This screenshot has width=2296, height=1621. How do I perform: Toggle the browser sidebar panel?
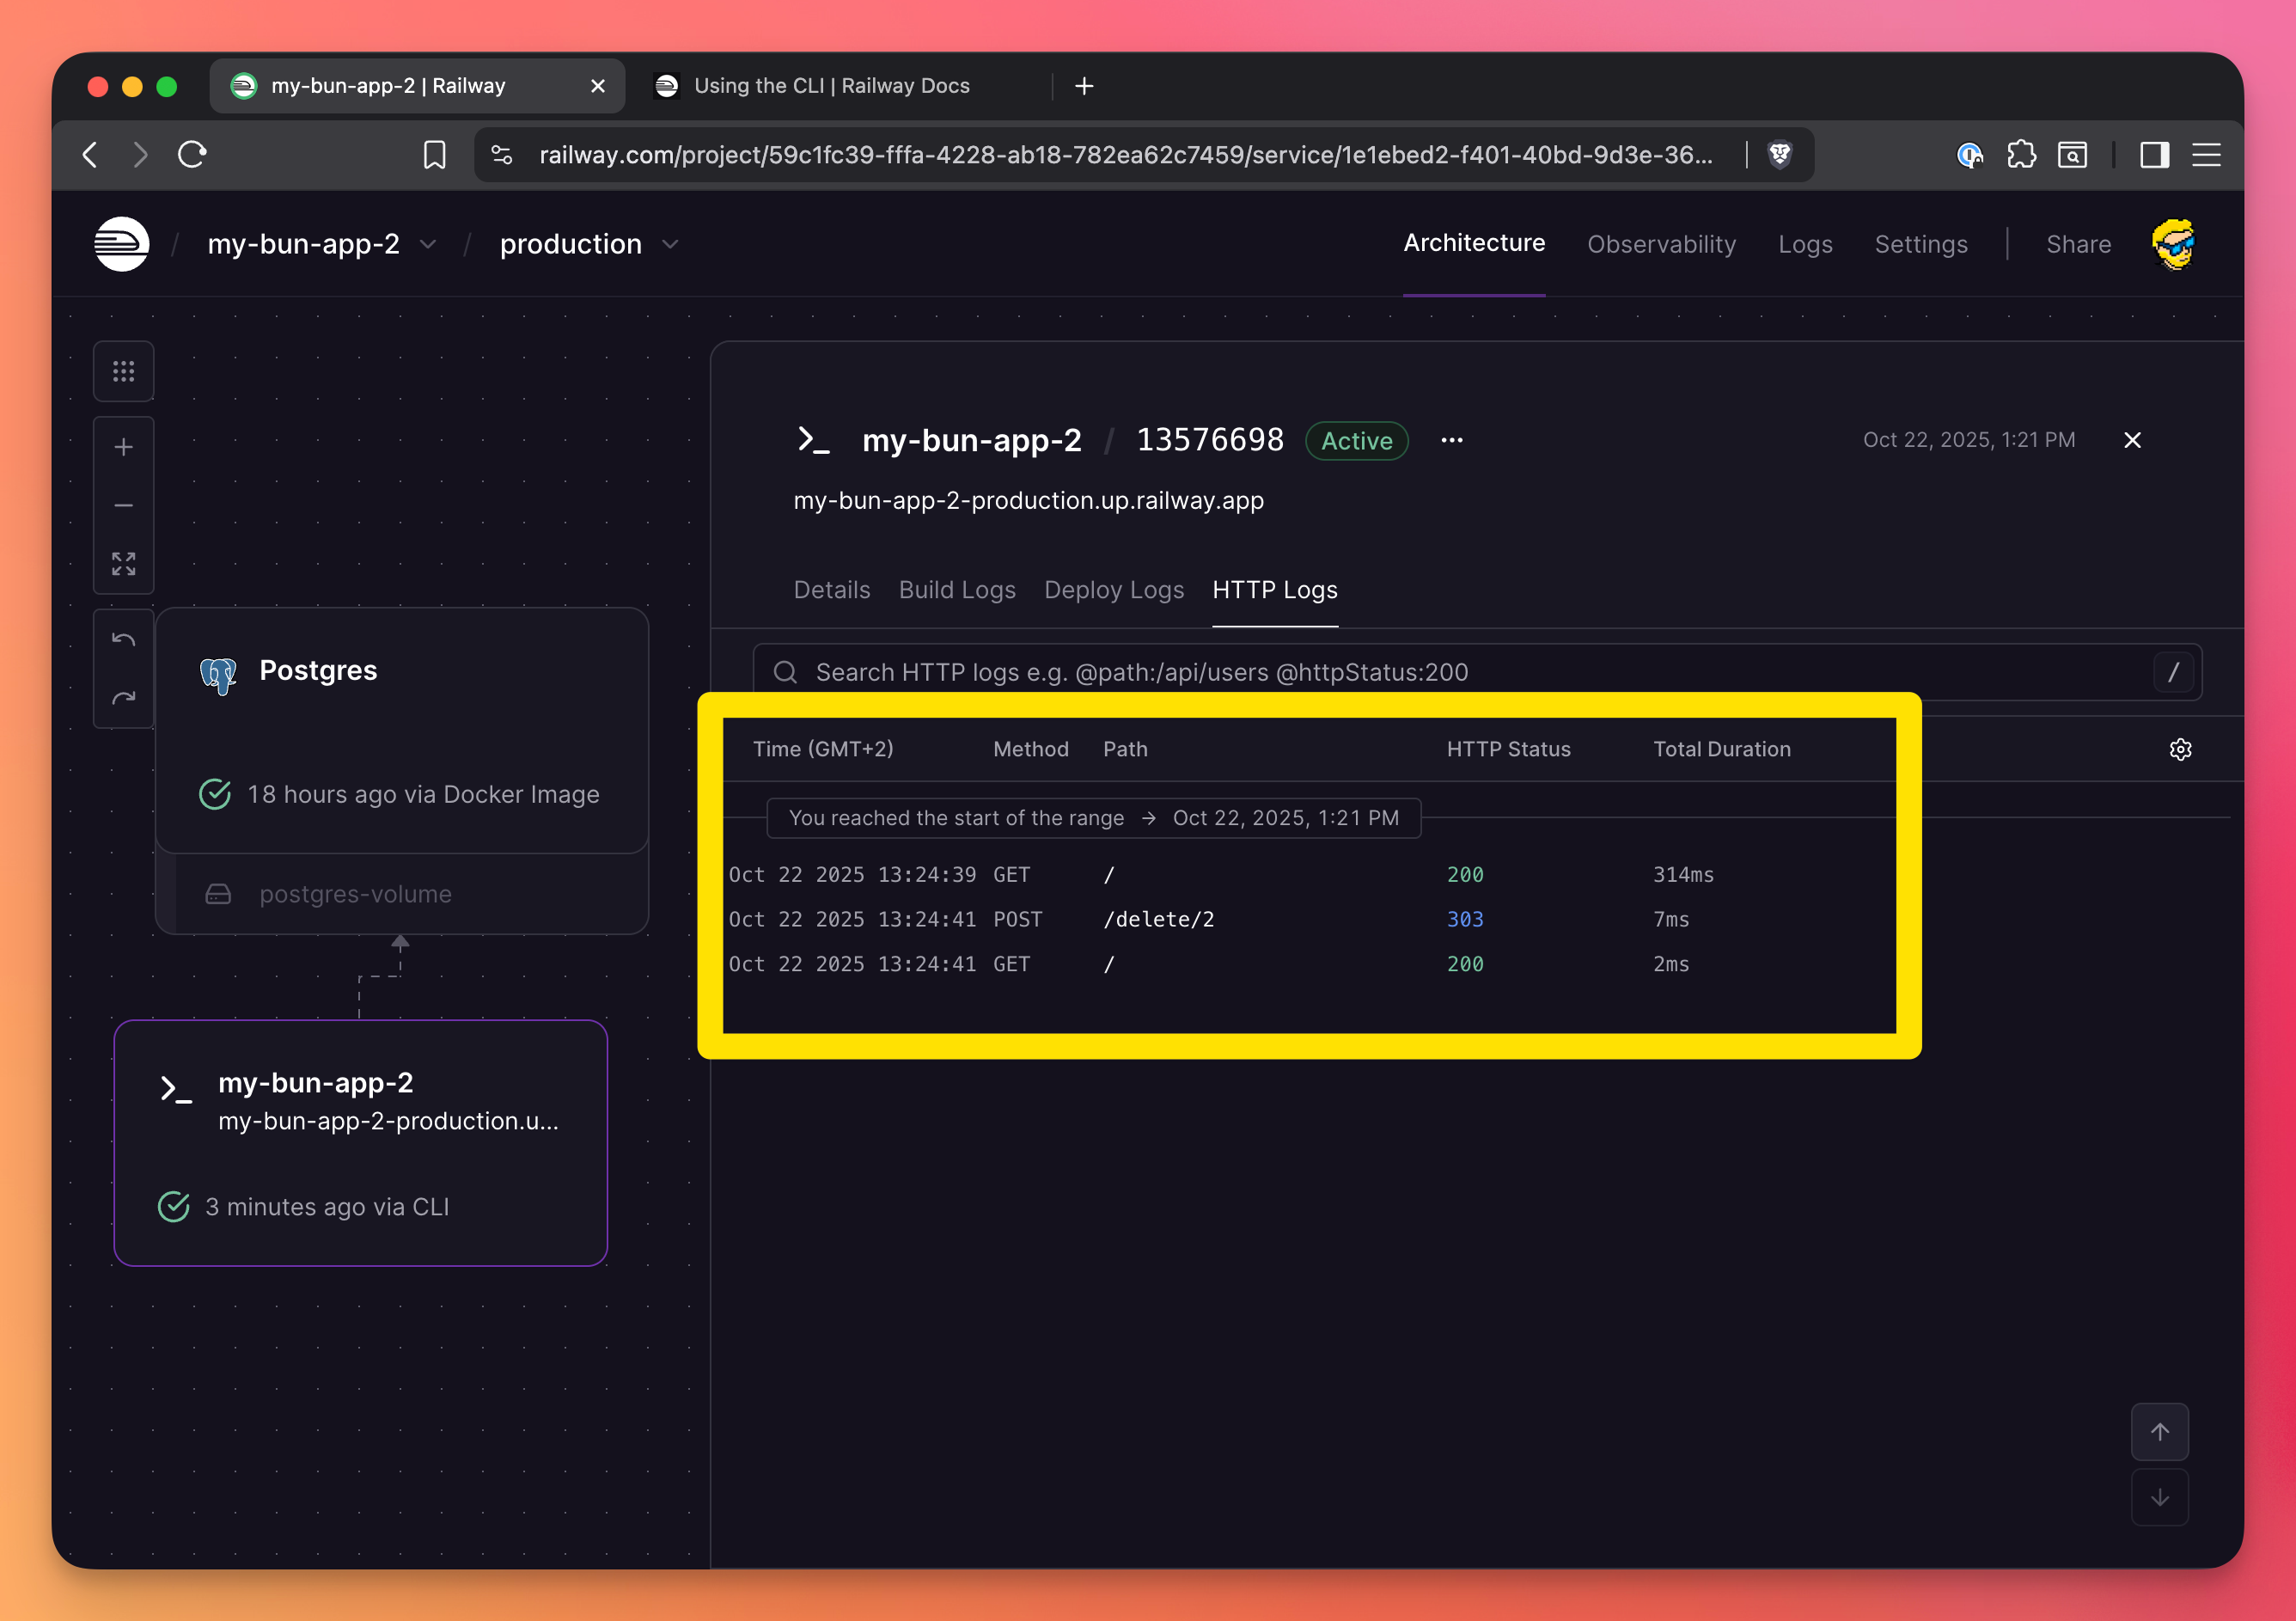click(x=2154, y=155)
